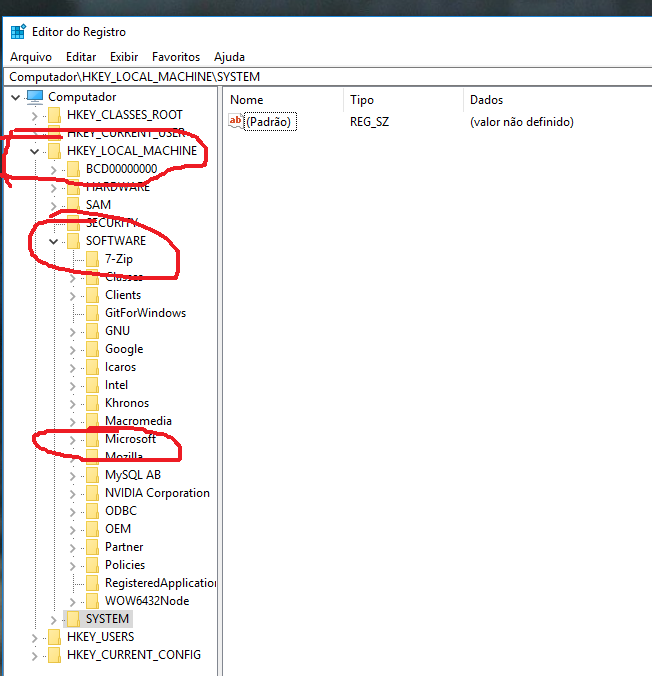Select the Icaros folder icon
Screen dimensions: 652x676
click(92, 367)
